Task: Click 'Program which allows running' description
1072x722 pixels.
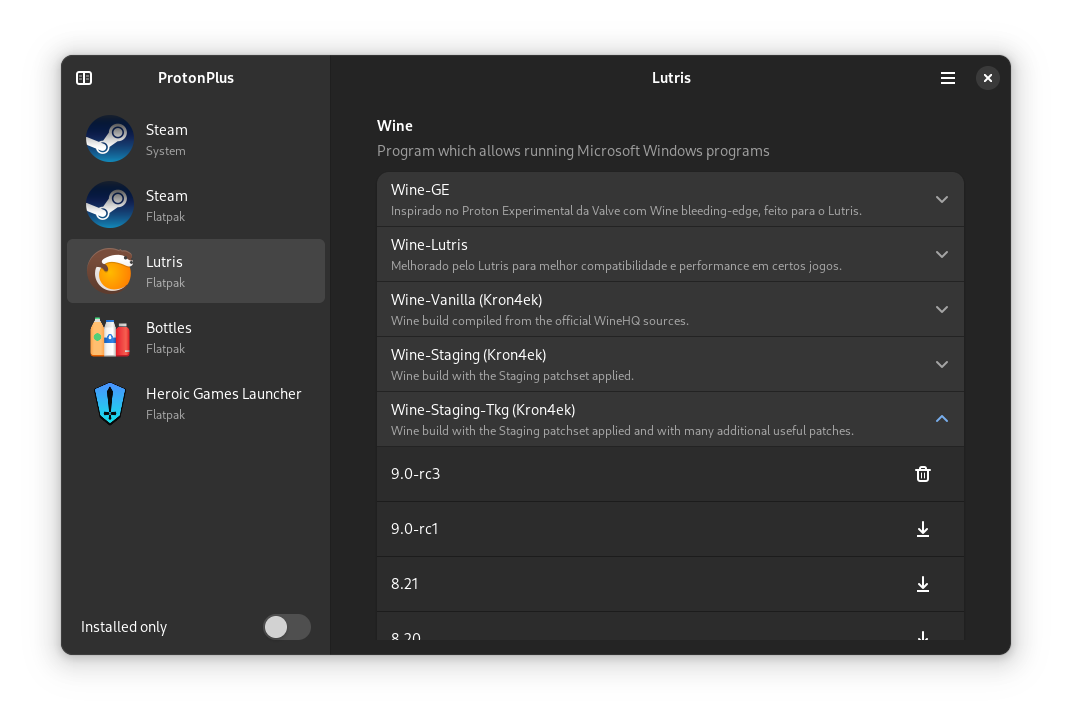Action: pyautogui.click(x=573, y=151)
